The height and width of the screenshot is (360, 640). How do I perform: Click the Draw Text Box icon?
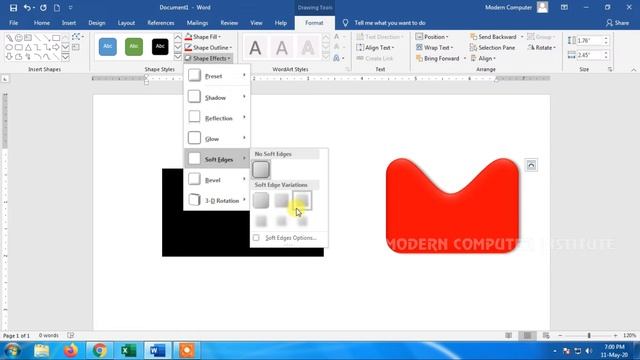[76, 47]
